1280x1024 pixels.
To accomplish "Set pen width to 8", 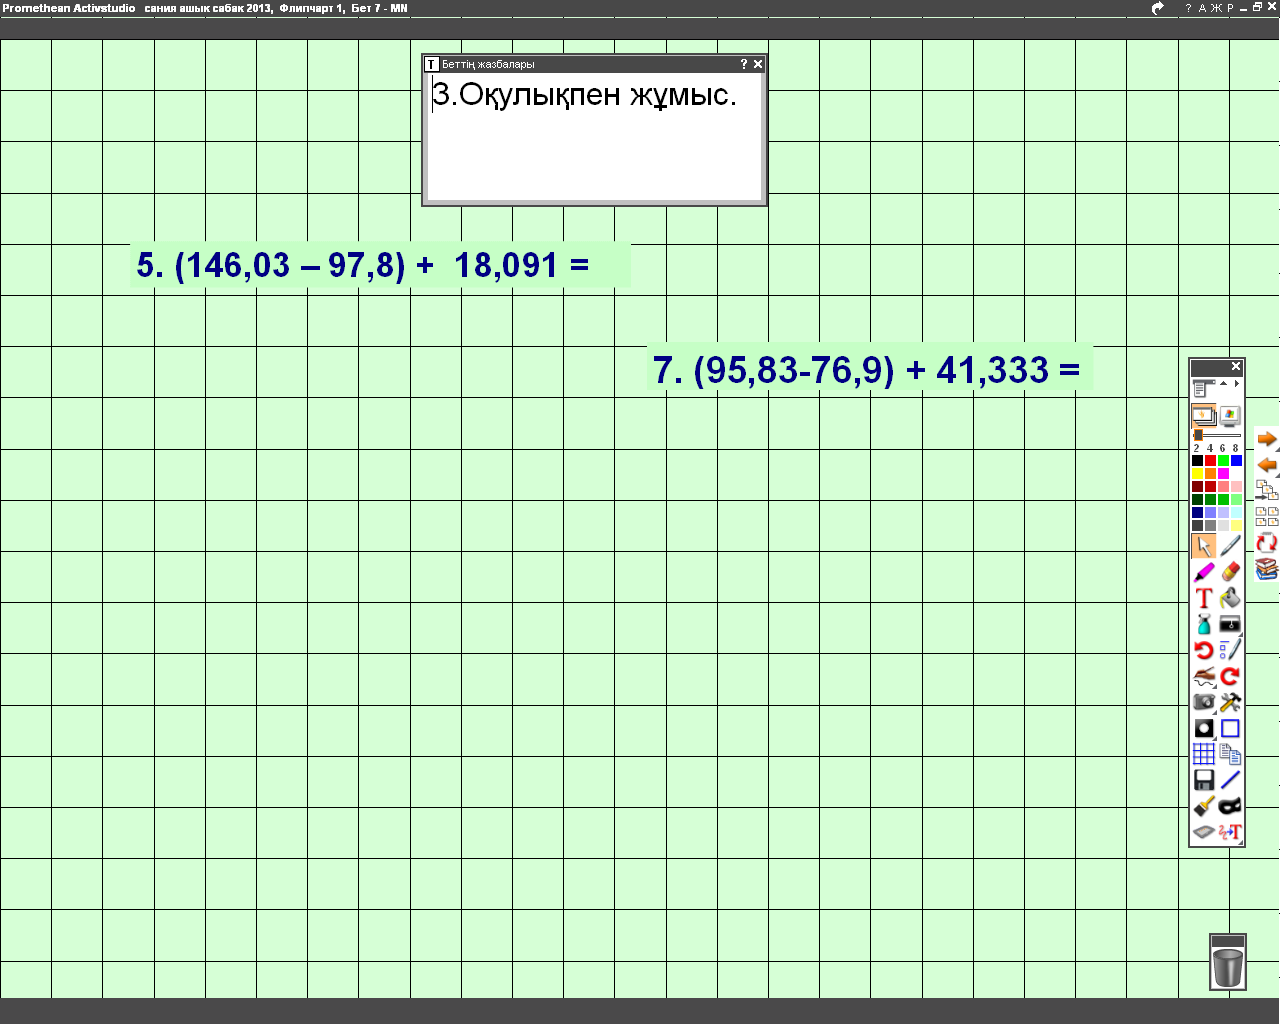I will point(1235,448).
